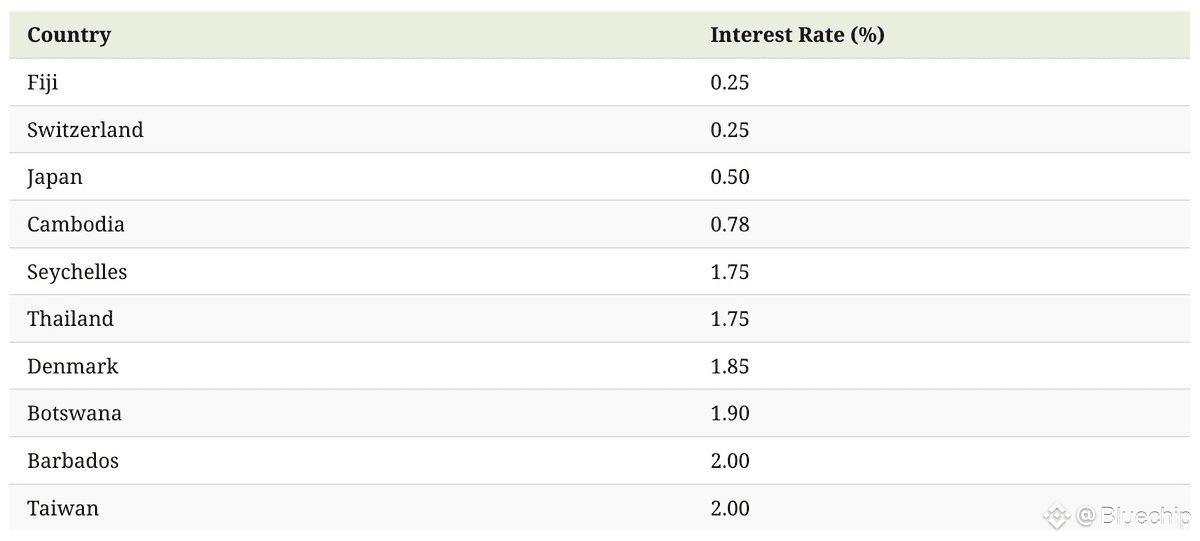1200x541 pixels.
Task: Click the @Bluechip watermark text
Action: [1133, 516]
